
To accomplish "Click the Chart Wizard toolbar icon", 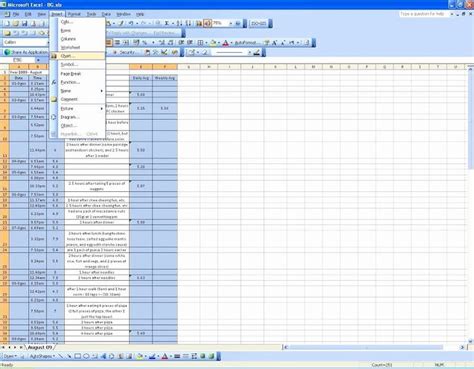I will pos(199,23).
